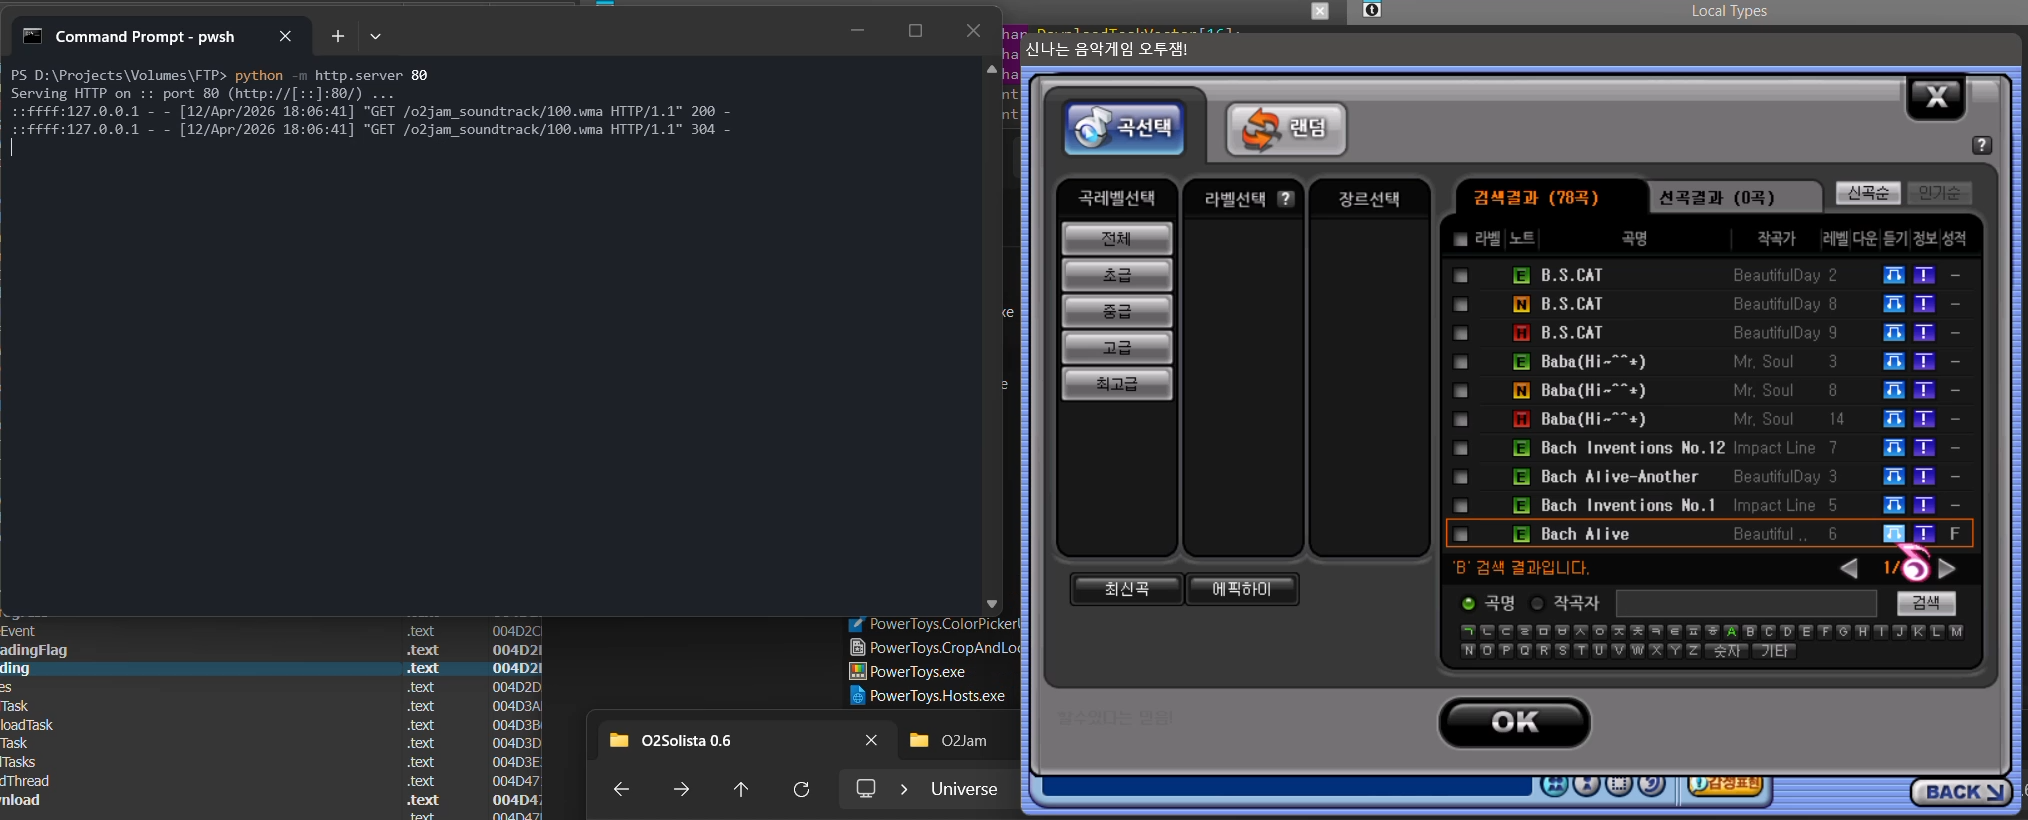Expand the breadcrumb chevron before Universe
The image size is (2028, 820).
pyautogui.click(x=904, y=789)
